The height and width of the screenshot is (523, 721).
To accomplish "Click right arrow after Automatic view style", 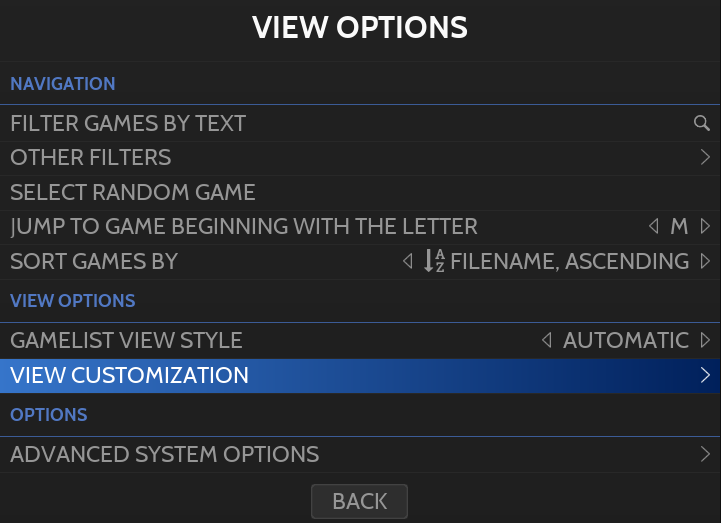I will [x=705, y=340].
